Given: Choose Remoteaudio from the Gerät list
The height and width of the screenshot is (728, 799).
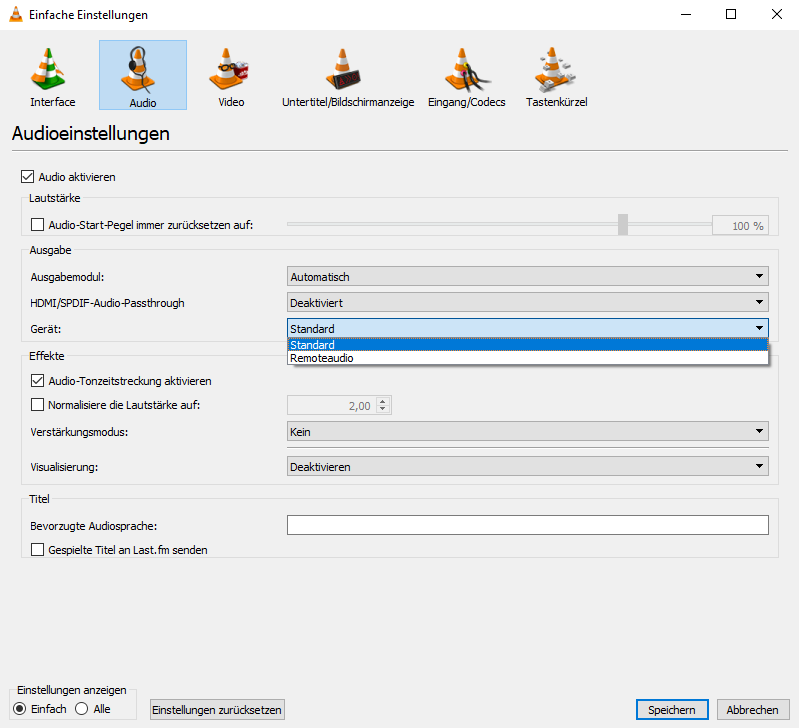Looking at the screenshot, I should pyautogui.click(x=322, y=358).
